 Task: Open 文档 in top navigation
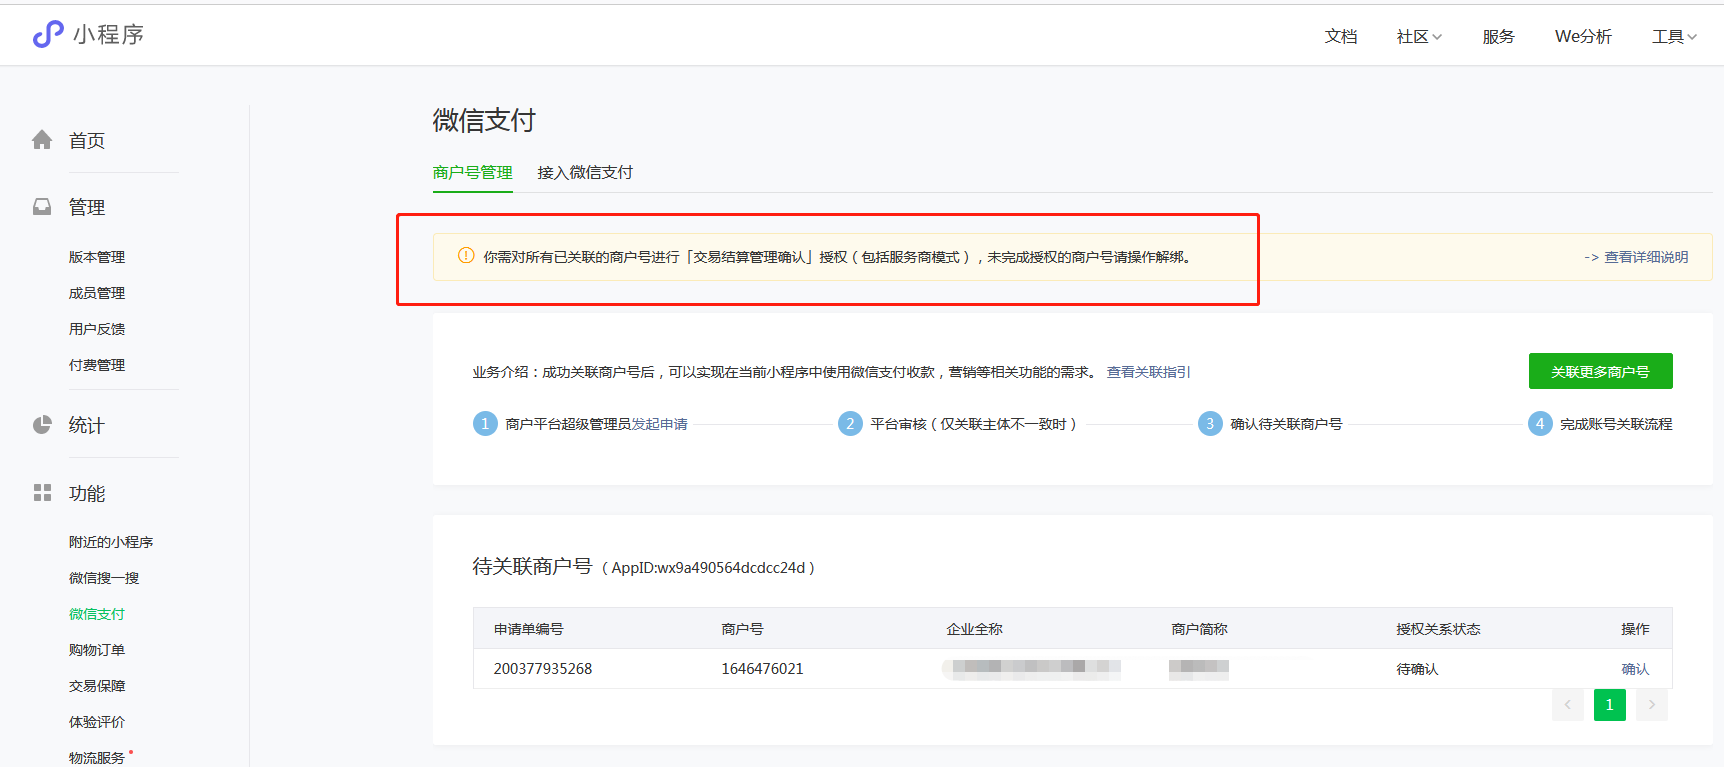pyautogui.click(x=1341, y=37)
